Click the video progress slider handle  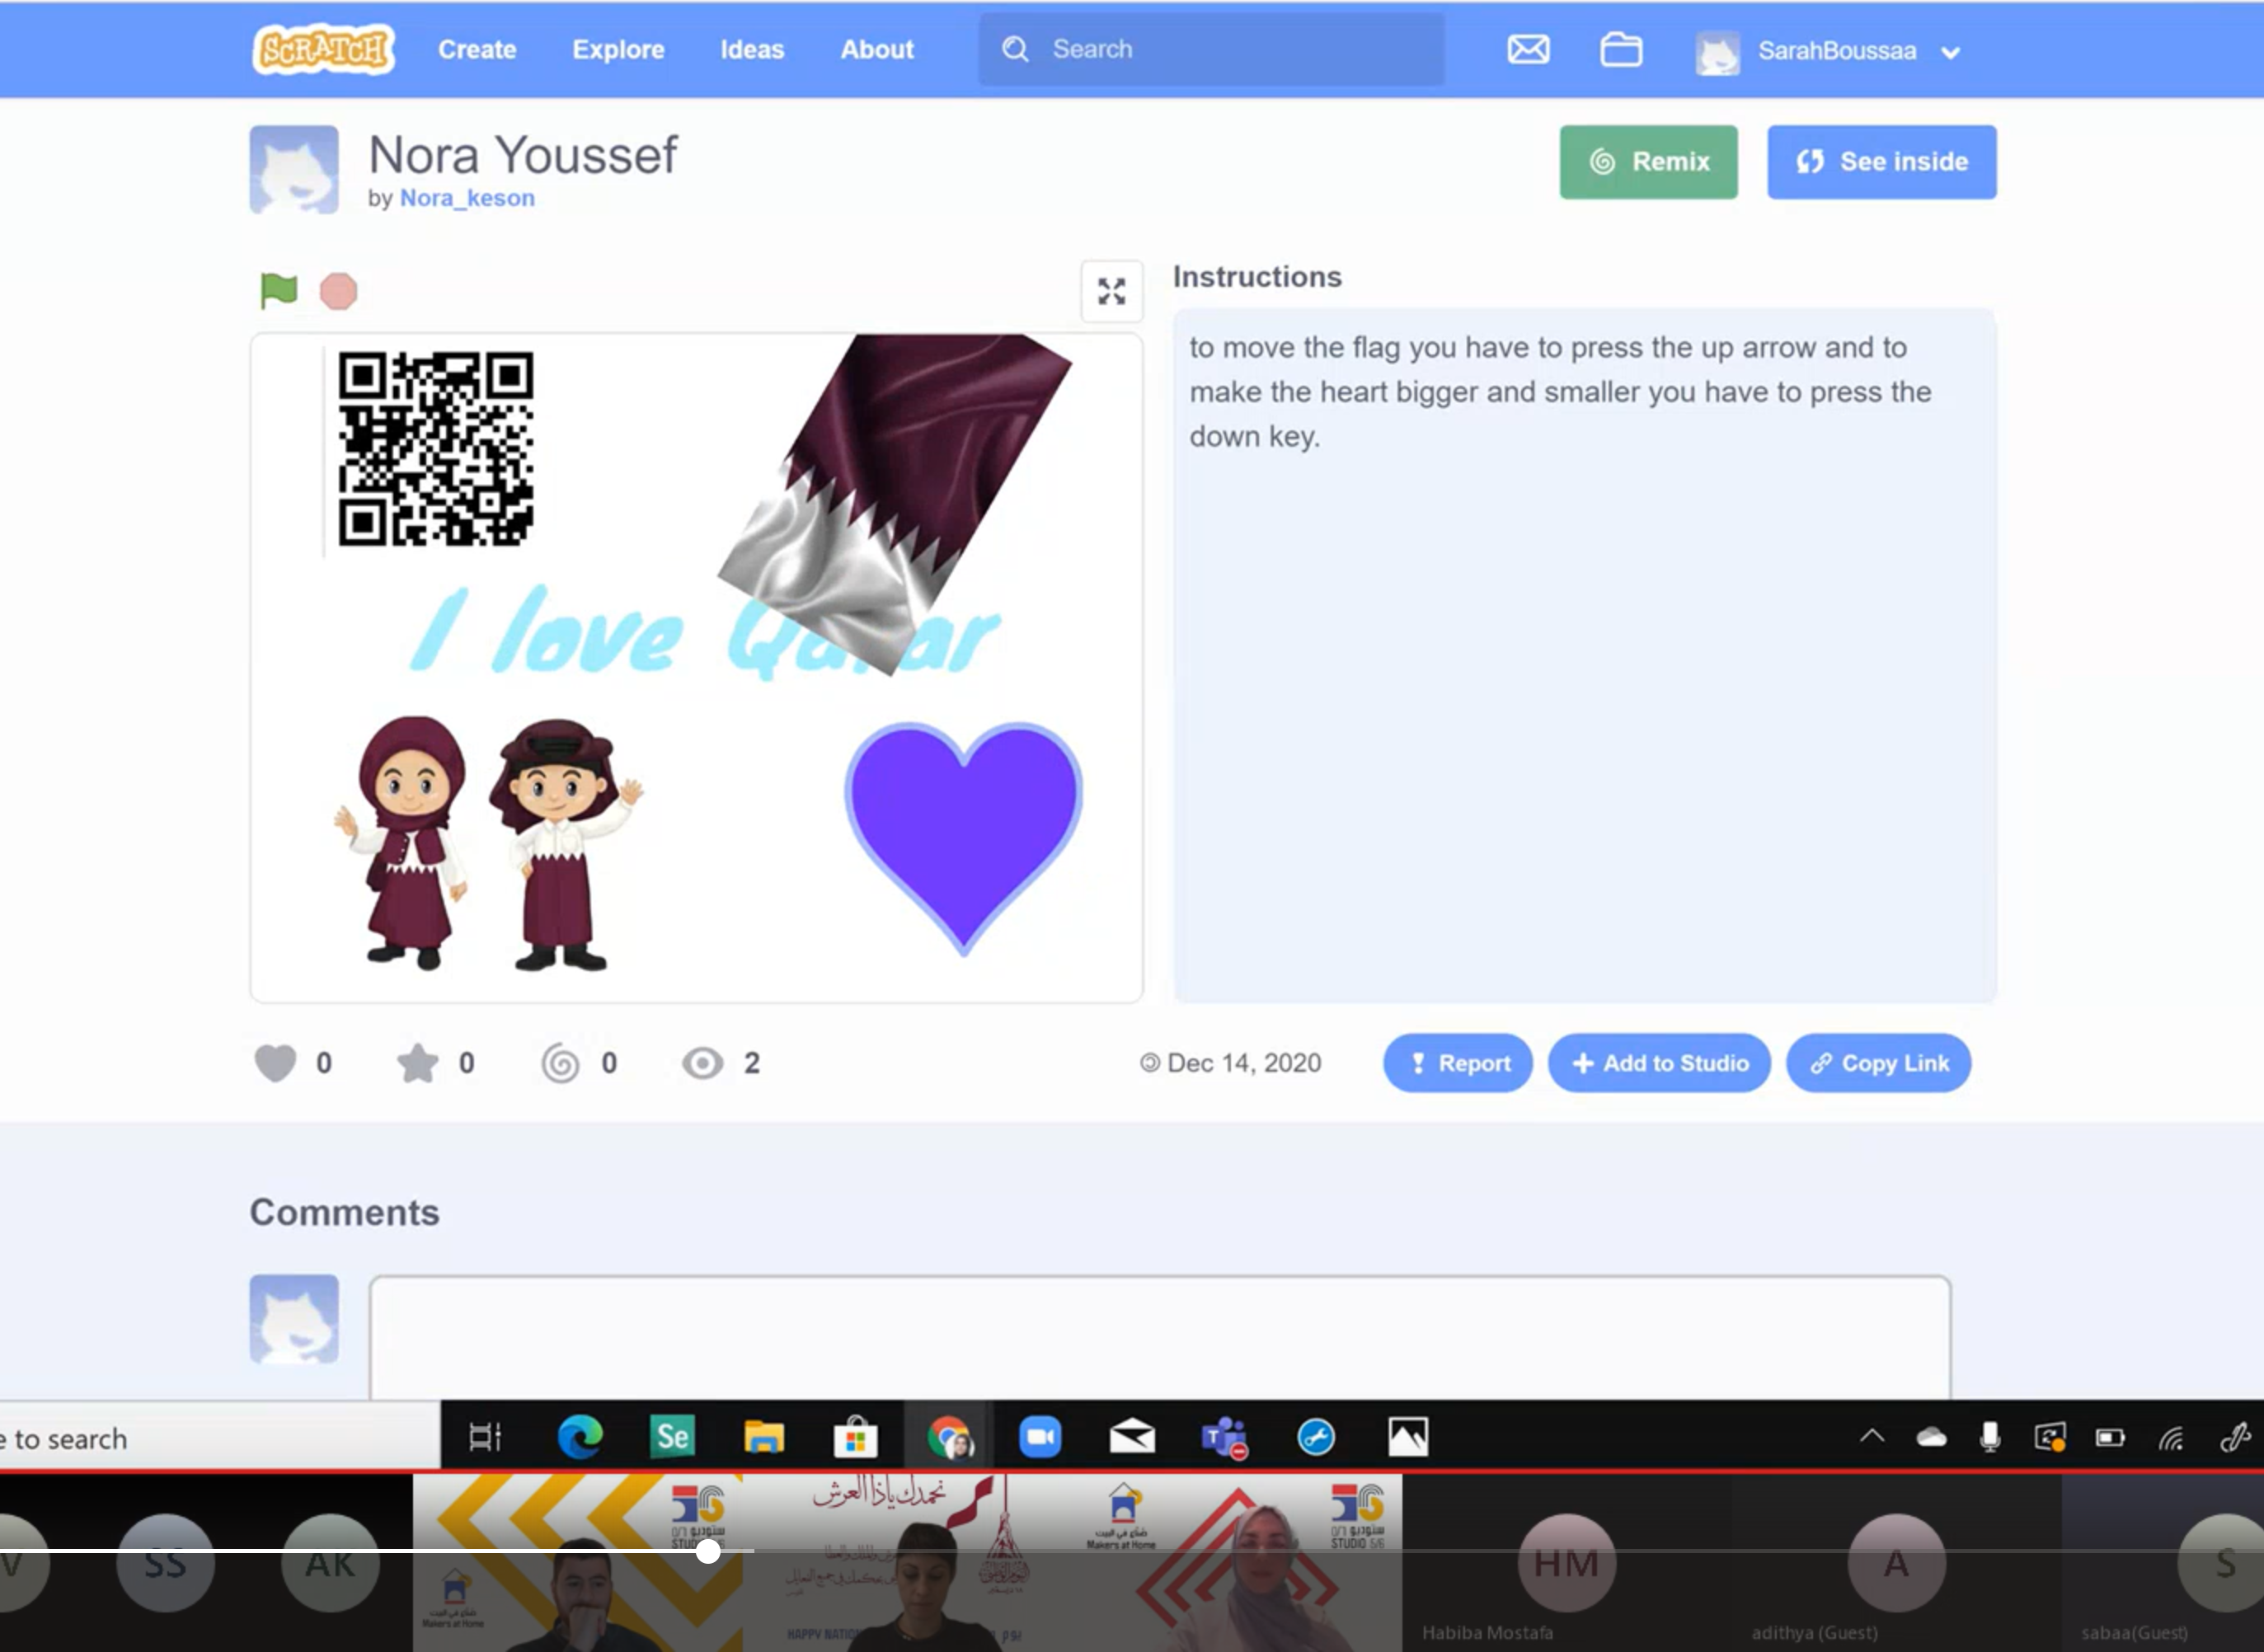click(708, 1551)
